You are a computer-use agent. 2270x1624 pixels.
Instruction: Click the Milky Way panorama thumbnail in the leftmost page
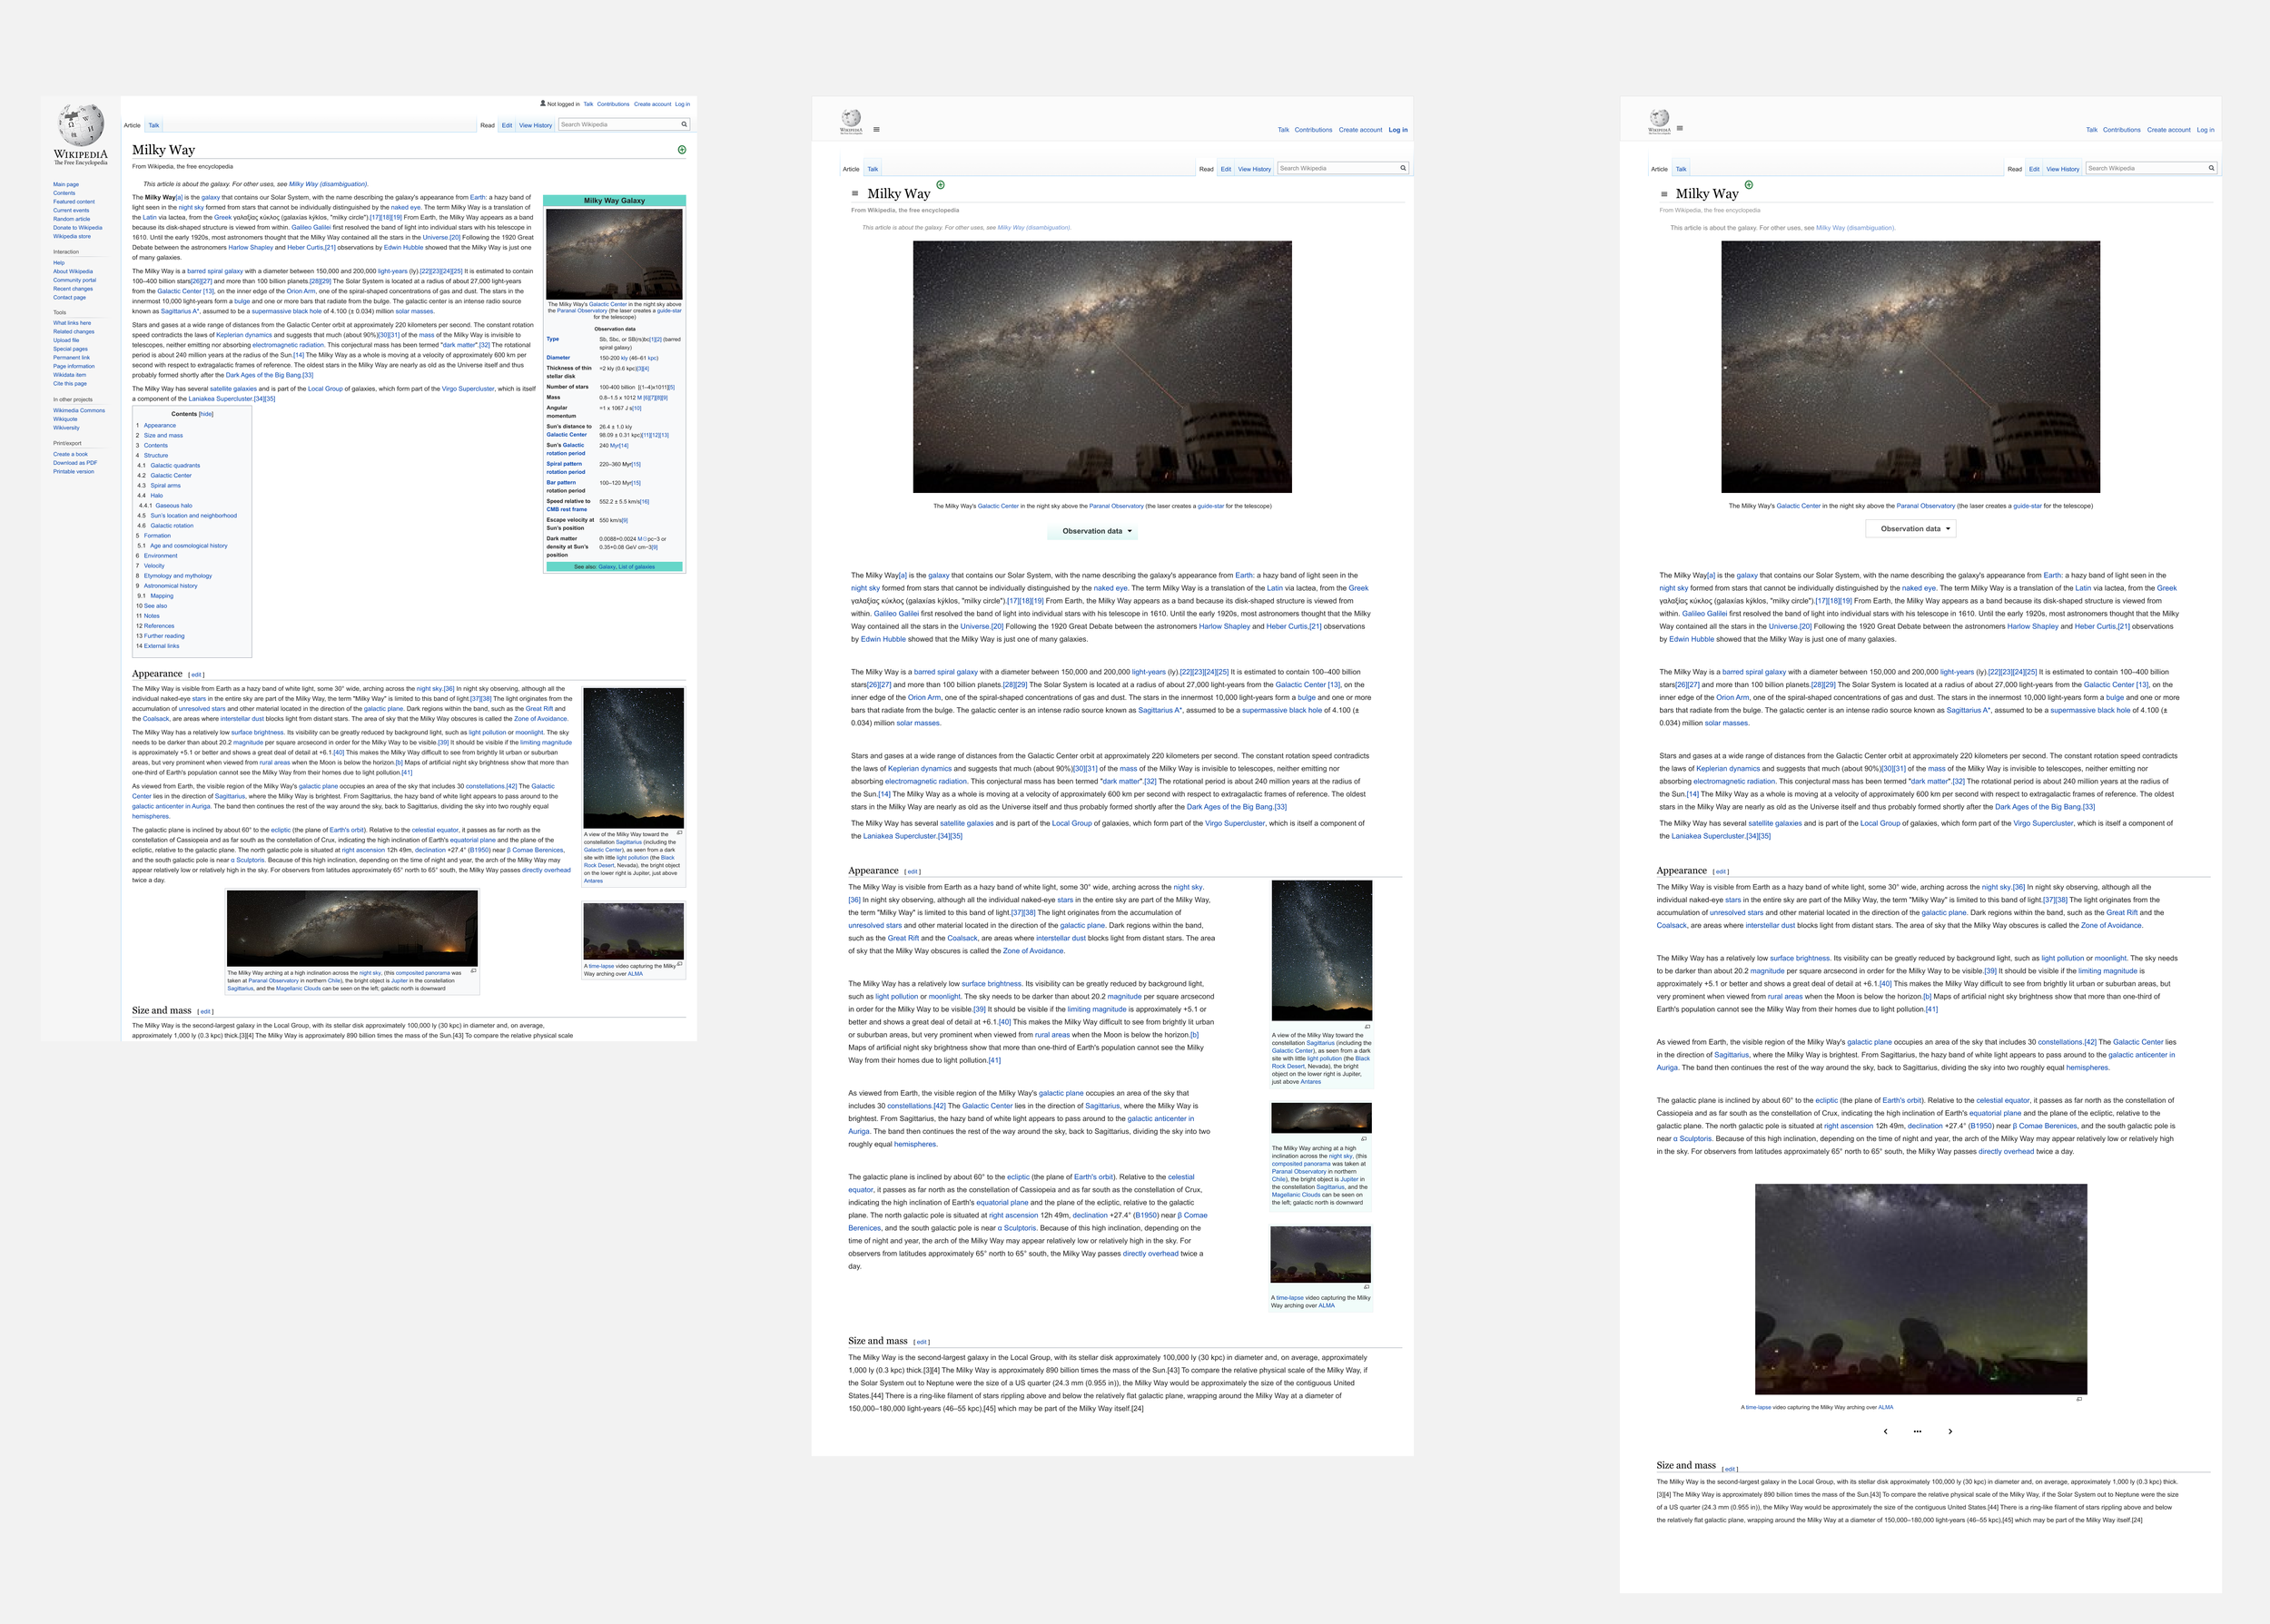point(352,928)
